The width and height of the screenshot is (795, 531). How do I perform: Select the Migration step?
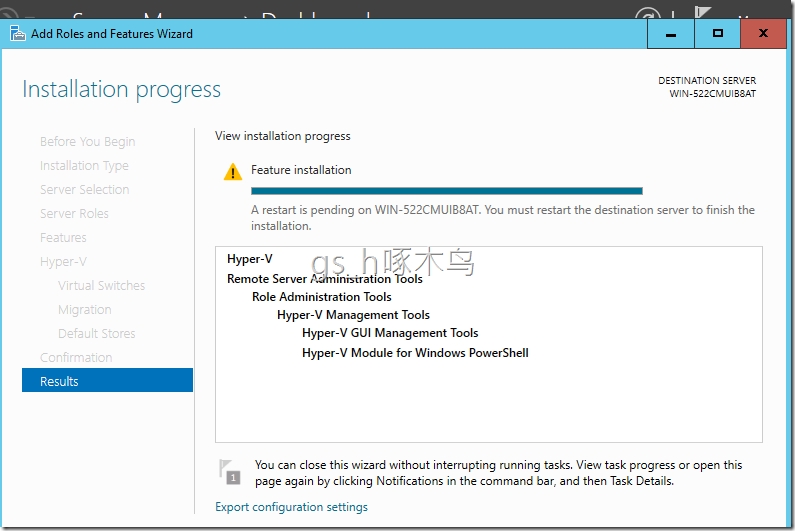[85, 309]
